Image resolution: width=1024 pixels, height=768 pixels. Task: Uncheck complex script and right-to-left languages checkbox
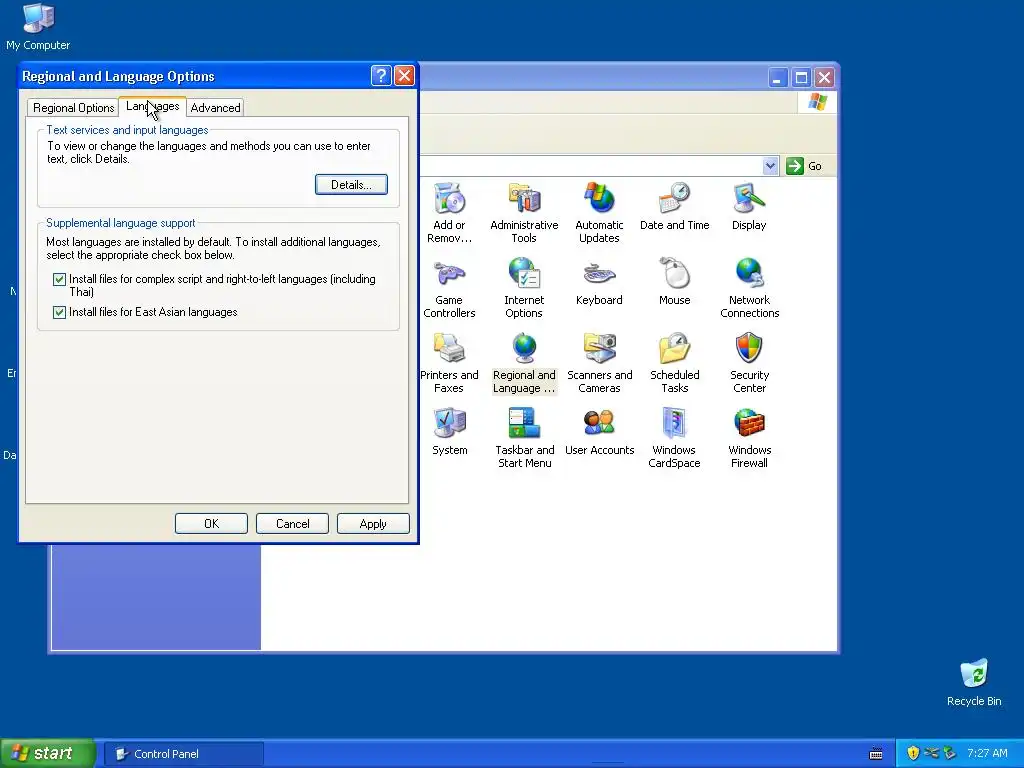click(x=59, y=280)
